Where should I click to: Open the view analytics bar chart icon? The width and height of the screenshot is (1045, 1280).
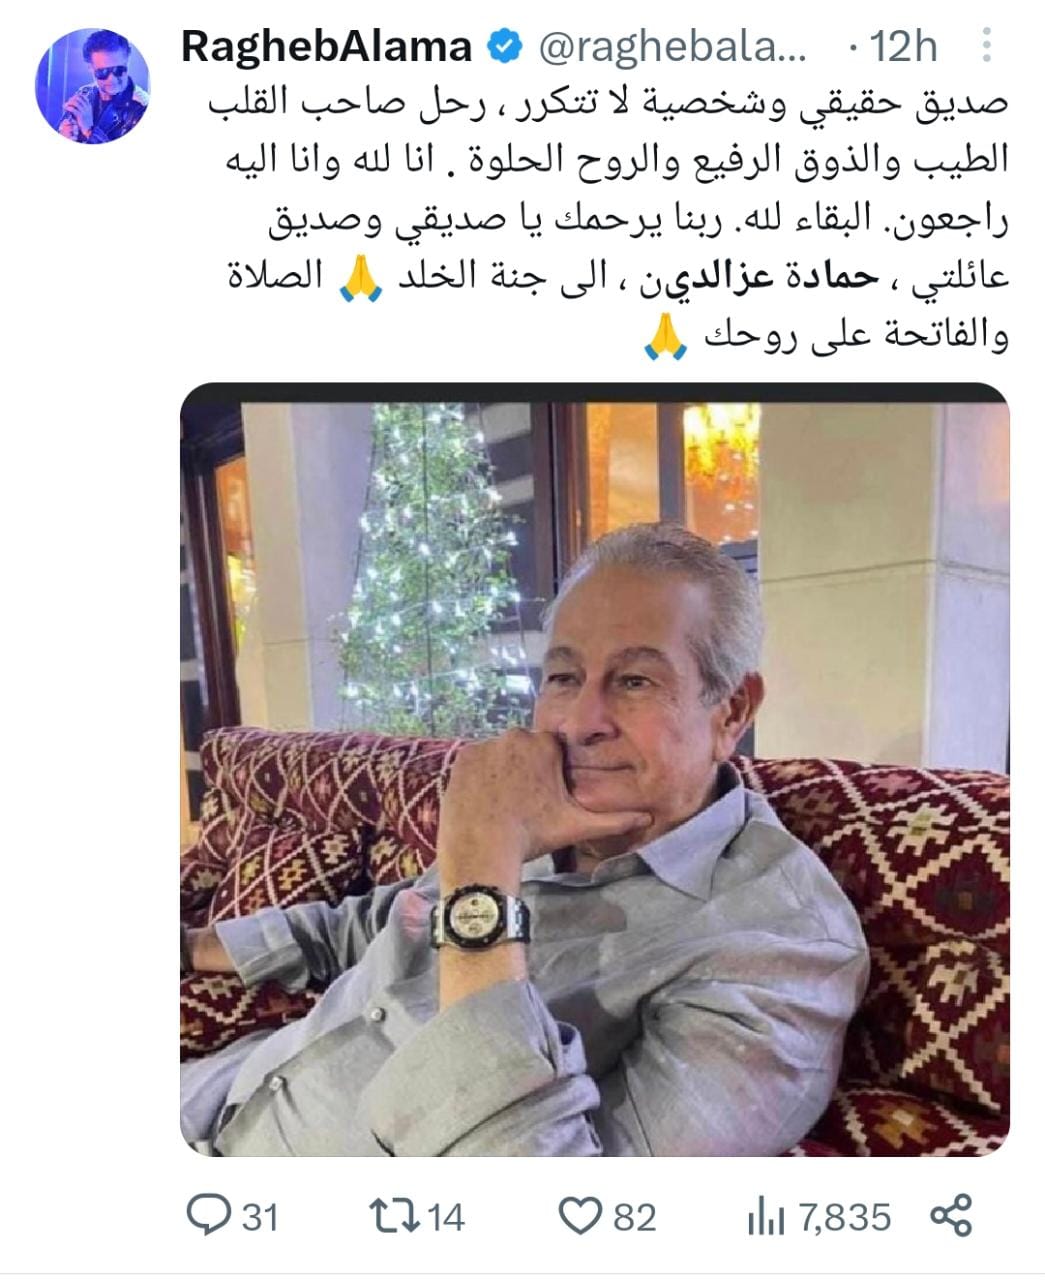point(766,1217)
